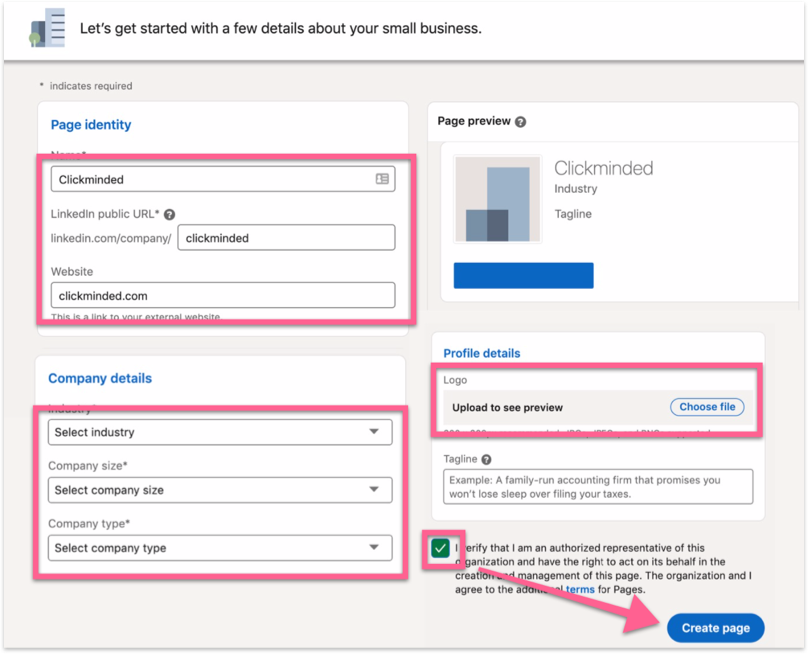
Task: Click the Company size* label
Action: click(88, 466)
